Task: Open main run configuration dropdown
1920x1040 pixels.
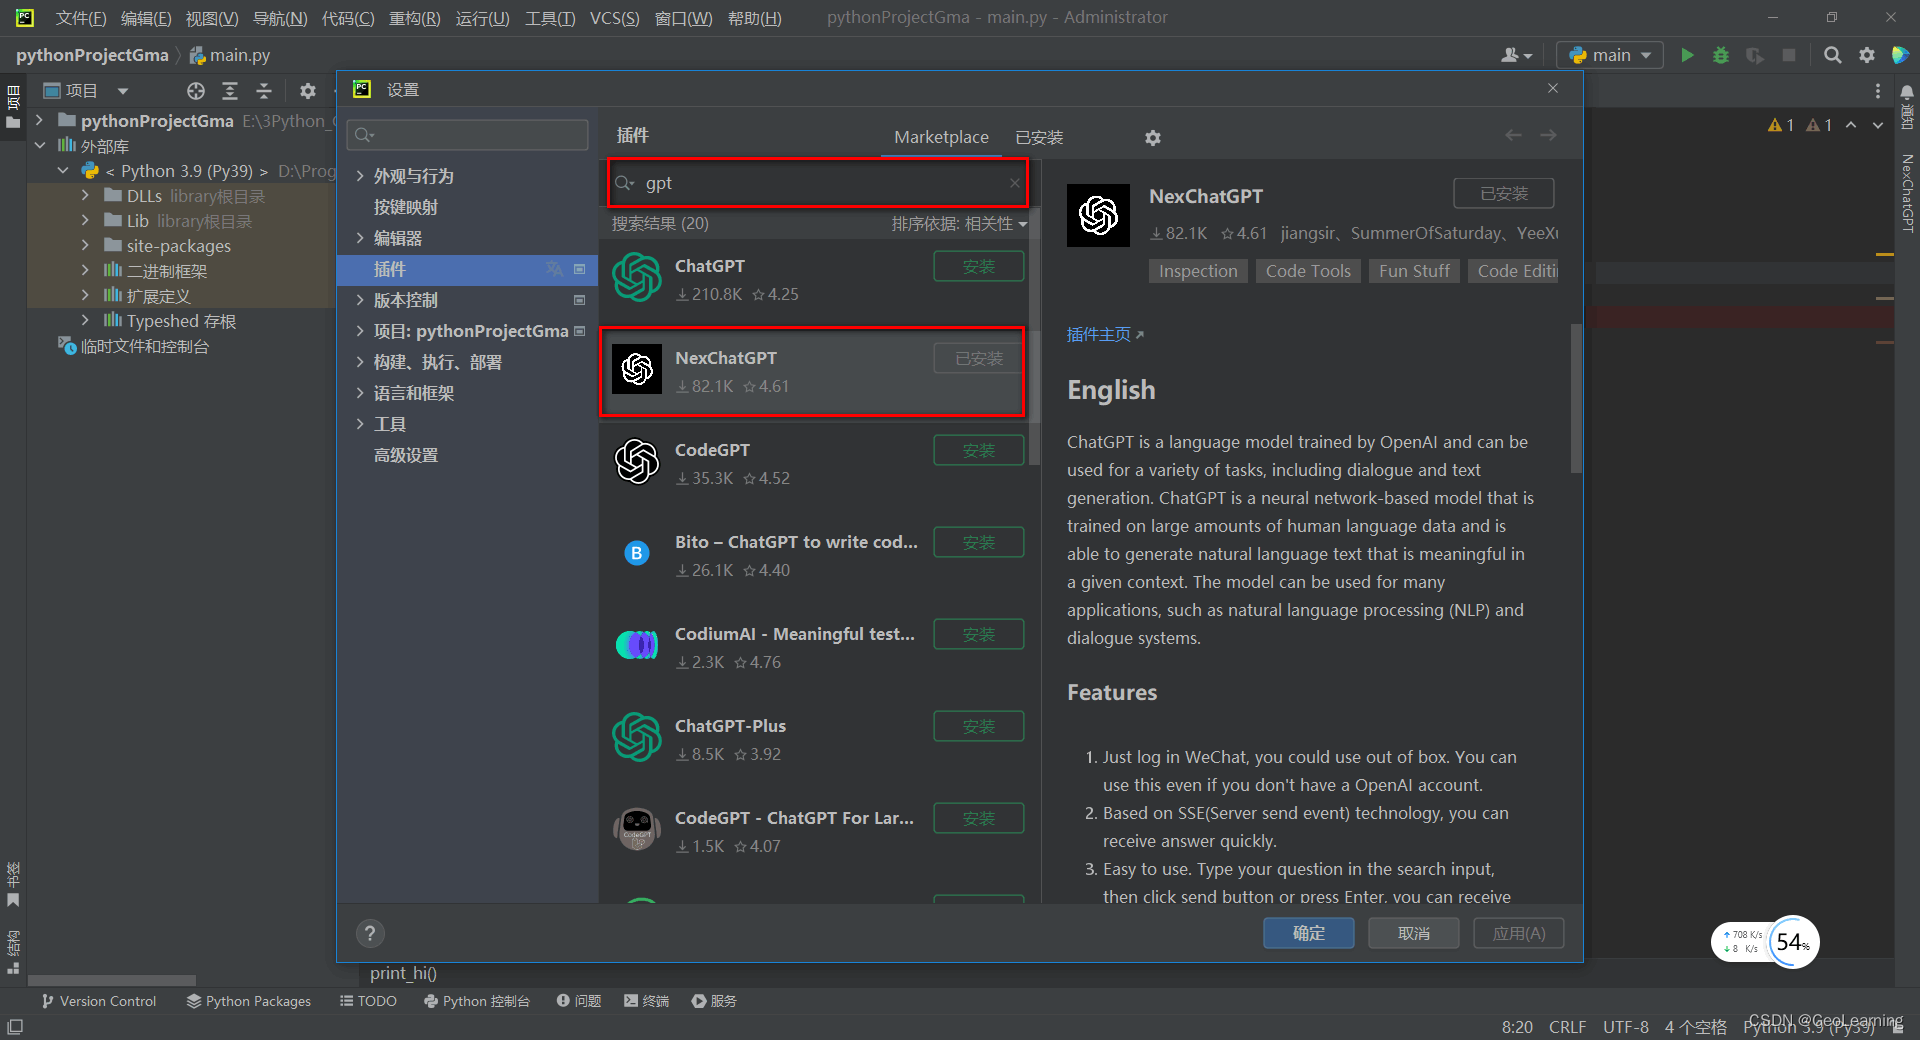Action: pyautogui.click(x=1610, y=55)
